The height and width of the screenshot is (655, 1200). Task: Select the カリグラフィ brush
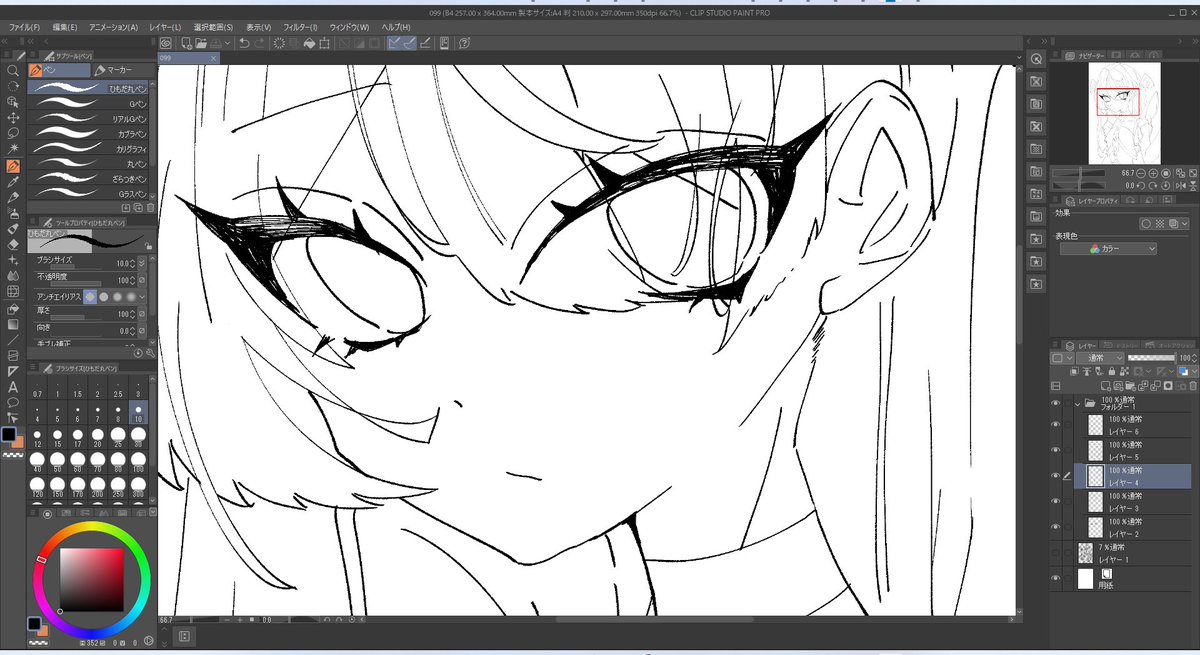coord(89,148)
